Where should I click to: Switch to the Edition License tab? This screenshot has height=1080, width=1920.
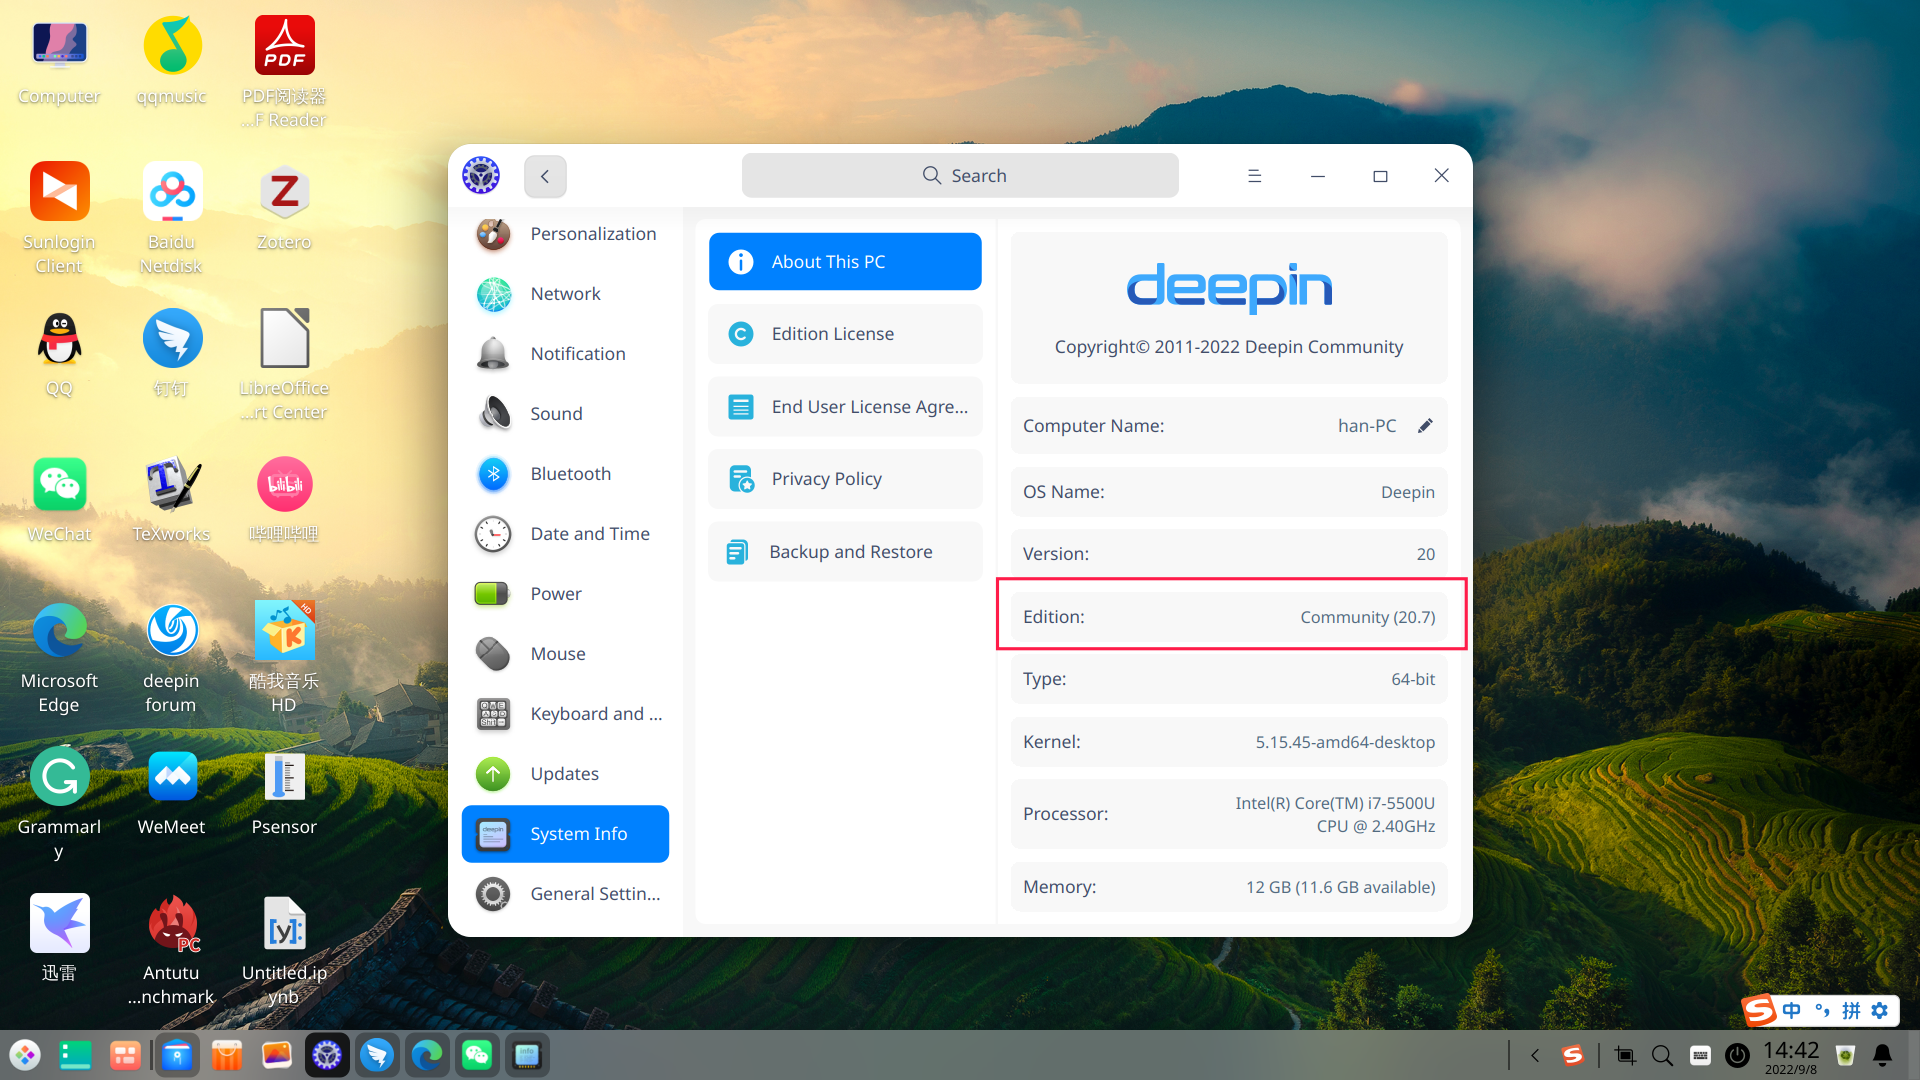point(845,333)
